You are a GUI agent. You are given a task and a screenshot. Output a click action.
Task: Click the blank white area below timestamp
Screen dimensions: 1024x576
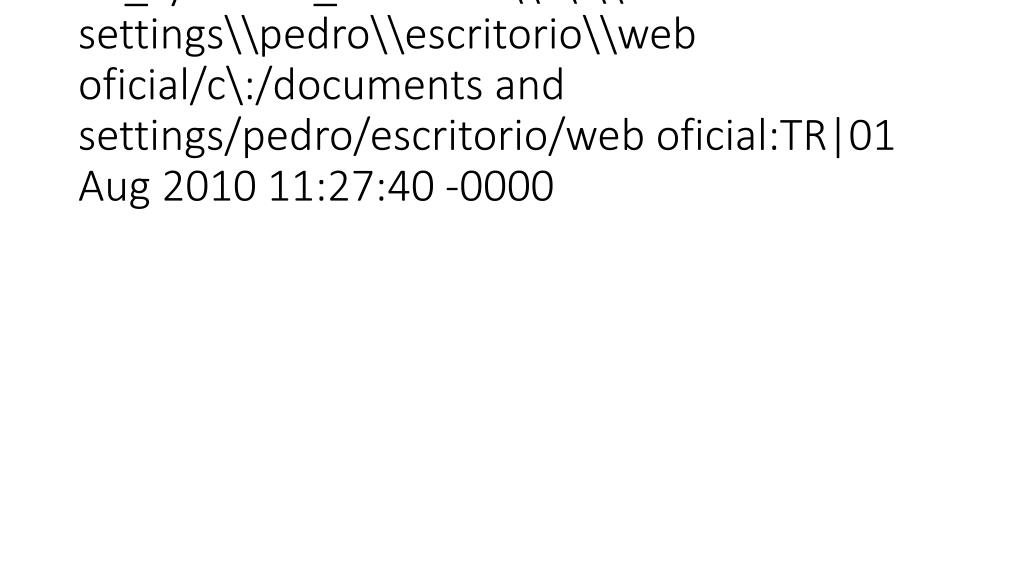tap(512, 392)
